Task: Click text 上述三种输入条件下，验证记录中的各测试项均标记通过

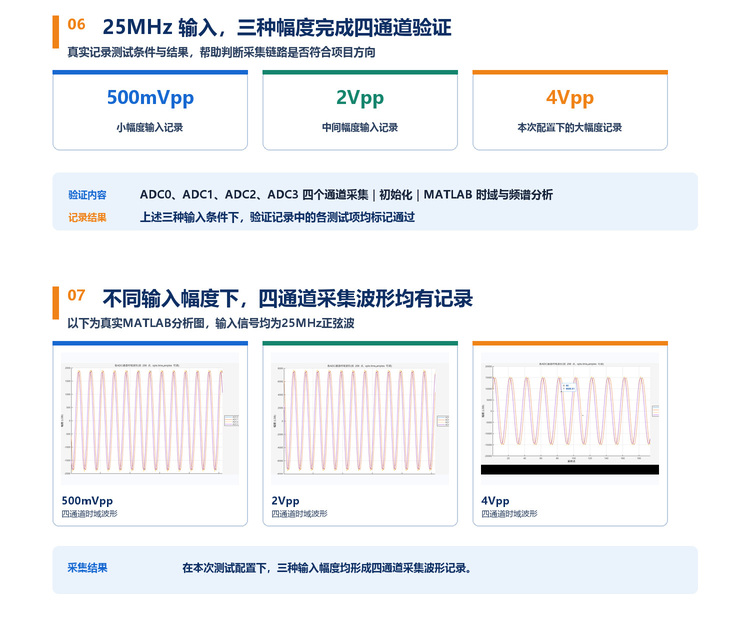Action: pyautogui.click(x=277, y=217)
